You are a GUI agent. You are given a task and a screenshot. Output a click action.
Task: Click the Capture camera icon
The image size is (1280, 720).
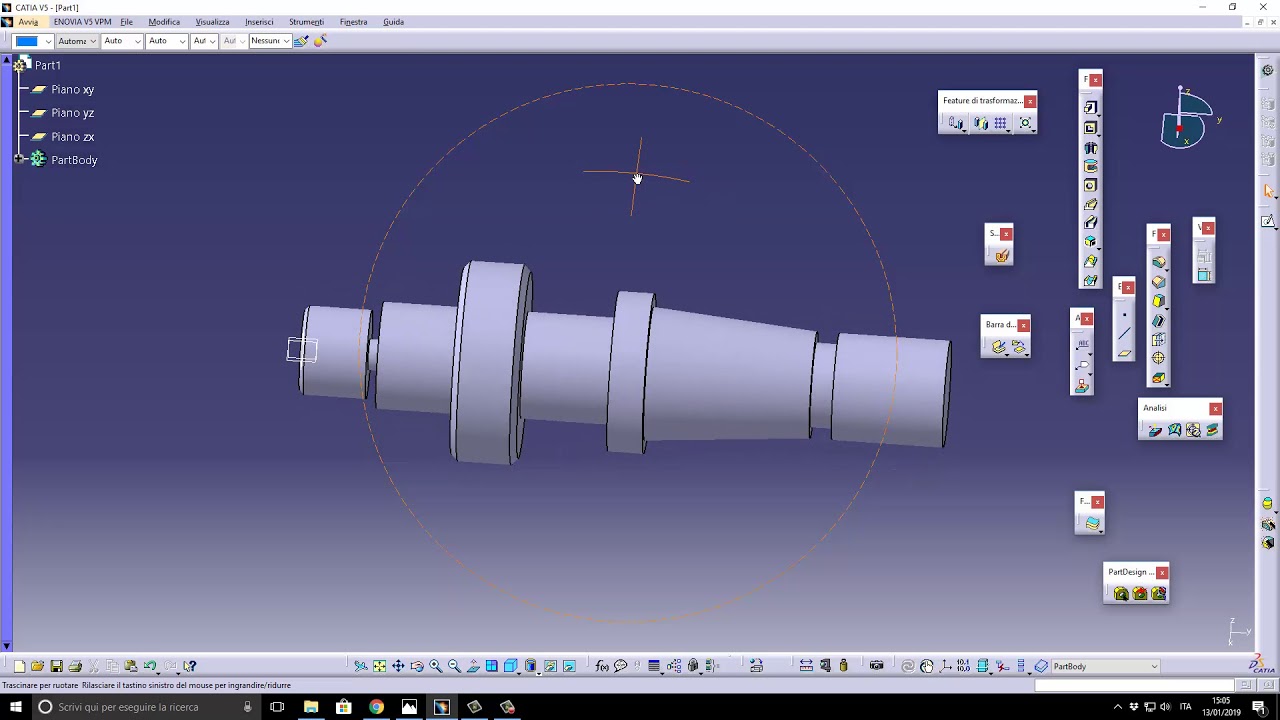coord(877,666)
